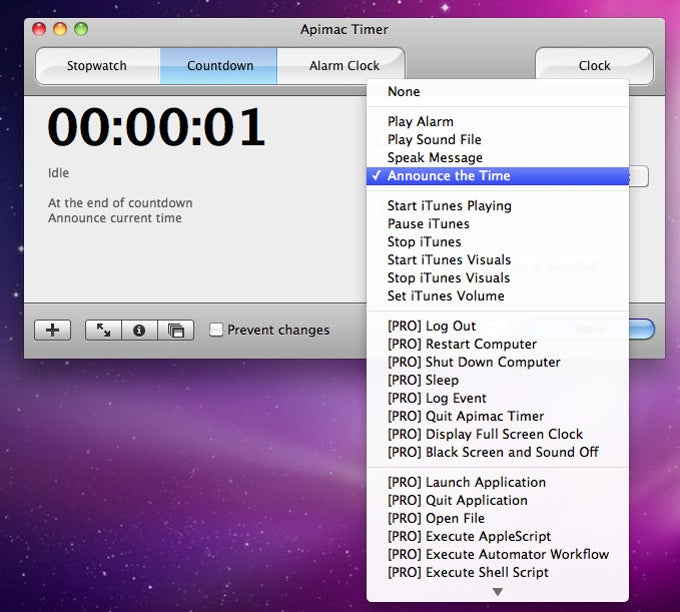Choose [PRO] Execute Shell Script
680x612 pixels.
coord(497,573)
